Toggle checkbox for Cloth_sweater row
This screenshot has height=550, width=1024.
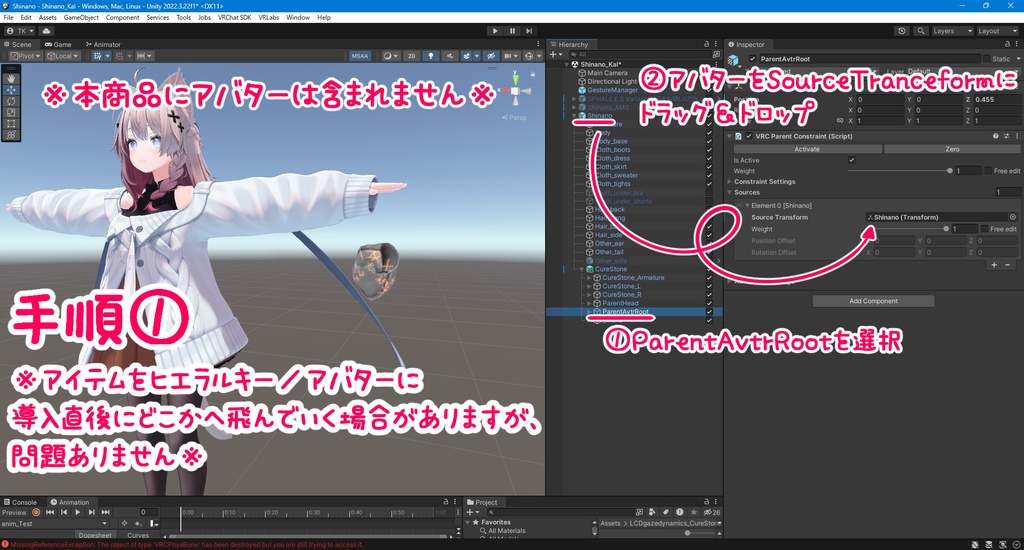(x=709, y=175)
